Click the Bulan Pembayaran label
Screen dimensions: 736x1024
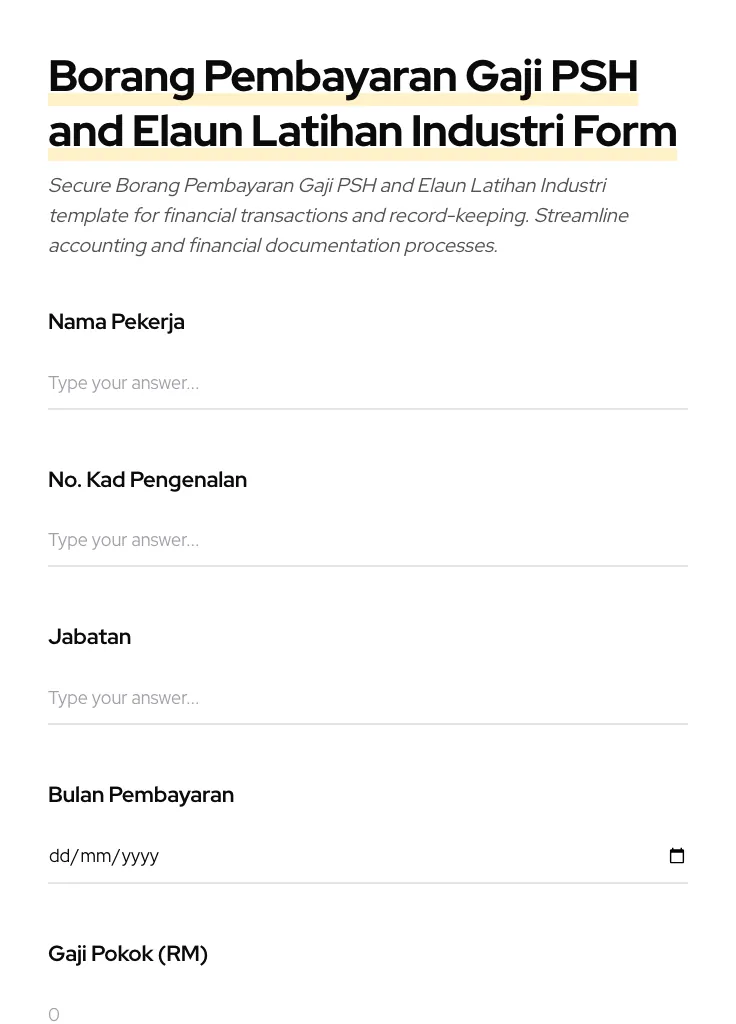141,795
